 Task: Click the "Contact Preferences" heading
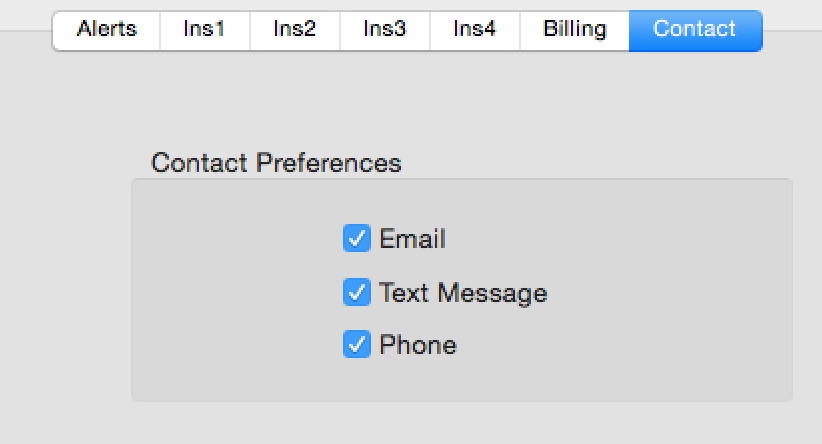click(x=276, y=162)
